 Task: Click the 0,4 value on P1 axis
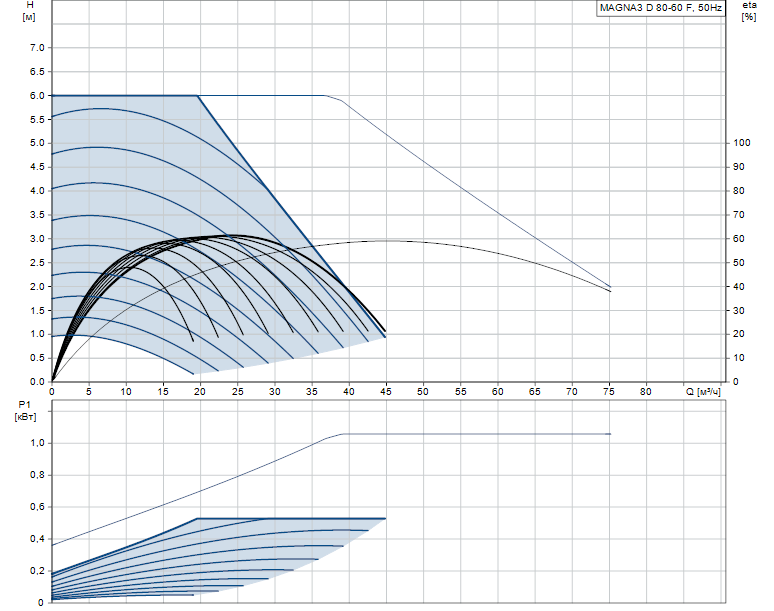pyautogui.click(x=37, y=539)
